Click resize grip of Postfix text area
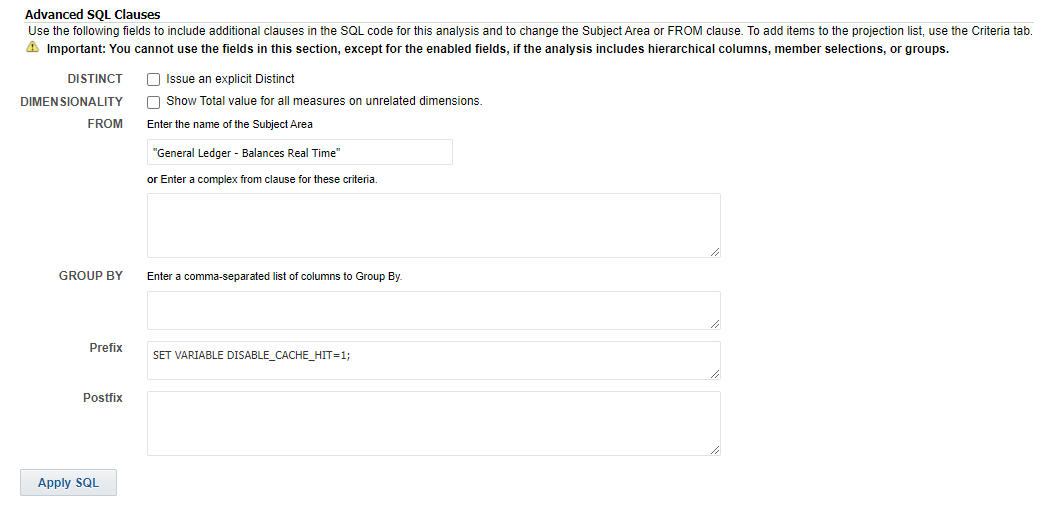This screenshot has width=1055, height=516. [715, 449]
